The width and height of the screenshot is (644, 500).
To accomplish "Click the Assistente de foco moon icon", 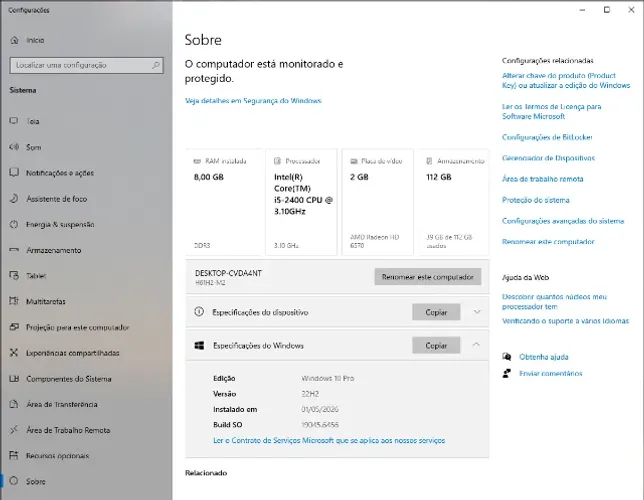I will [14, 198].
